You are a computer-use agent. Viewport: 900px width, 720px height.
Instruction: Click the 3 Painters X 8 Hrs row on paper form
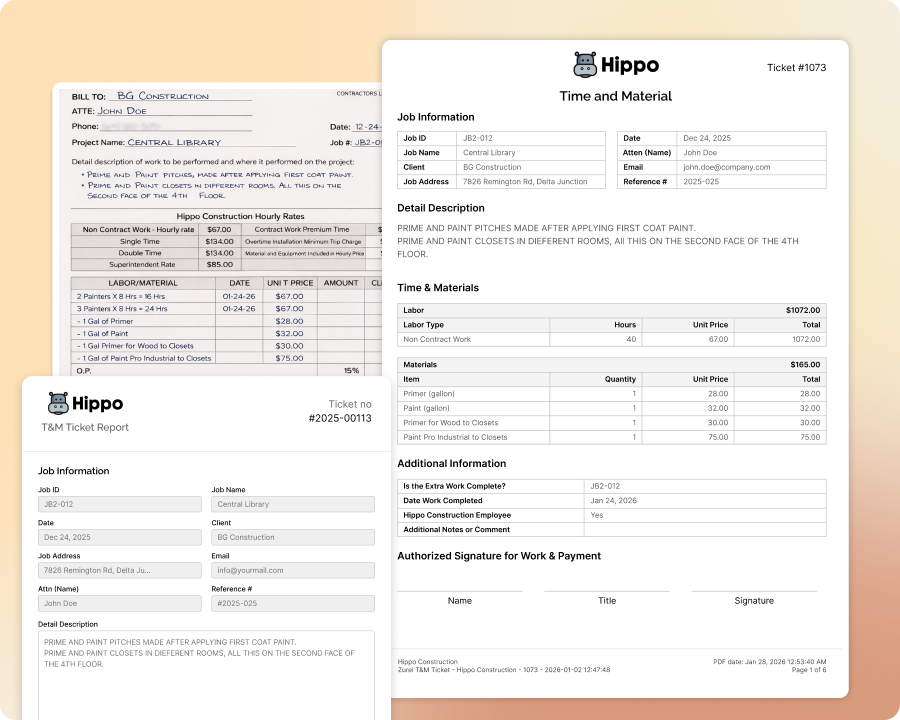pyautogui.click(x=226, y=309)
